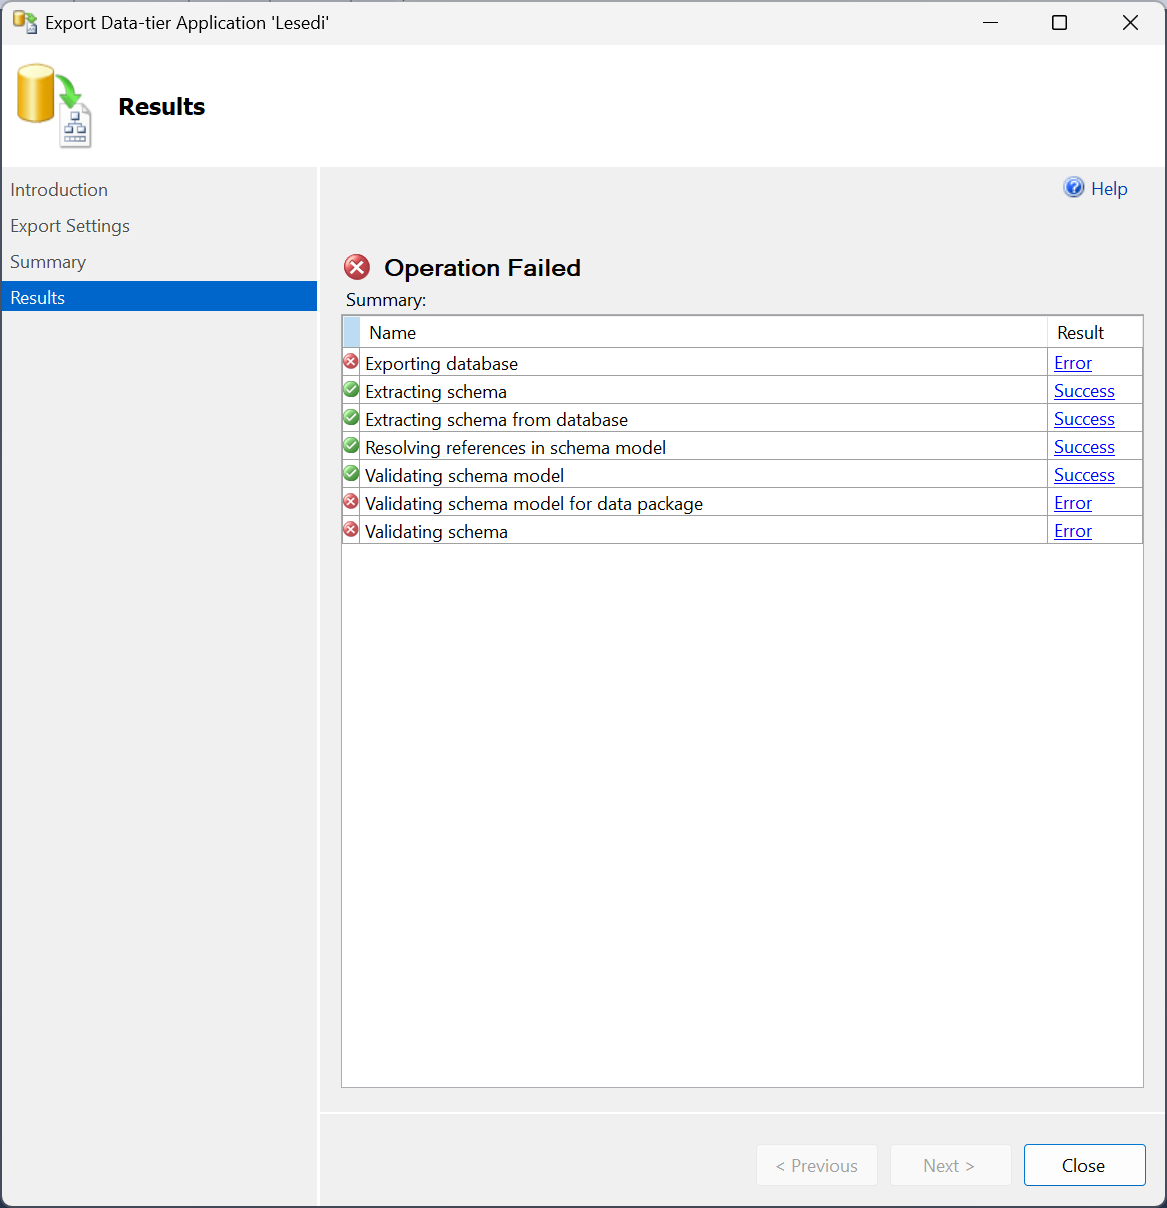The height and width of the screenshot is (1208, 1167).
Task: Click the Help link
Action: [1109, 188]
